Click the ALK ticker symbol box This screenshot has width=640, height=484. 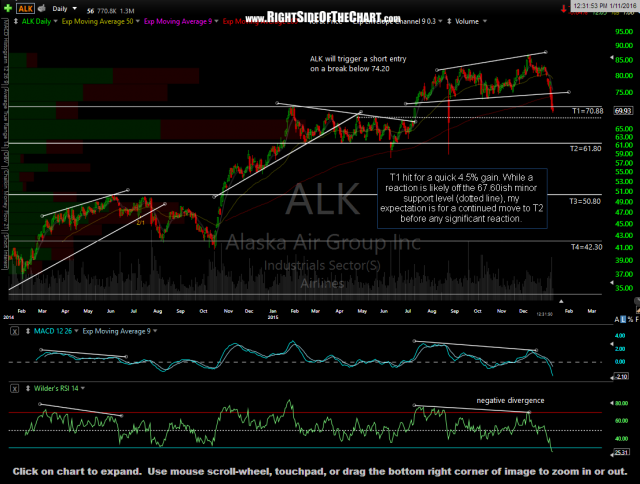[x=25, y=9]
